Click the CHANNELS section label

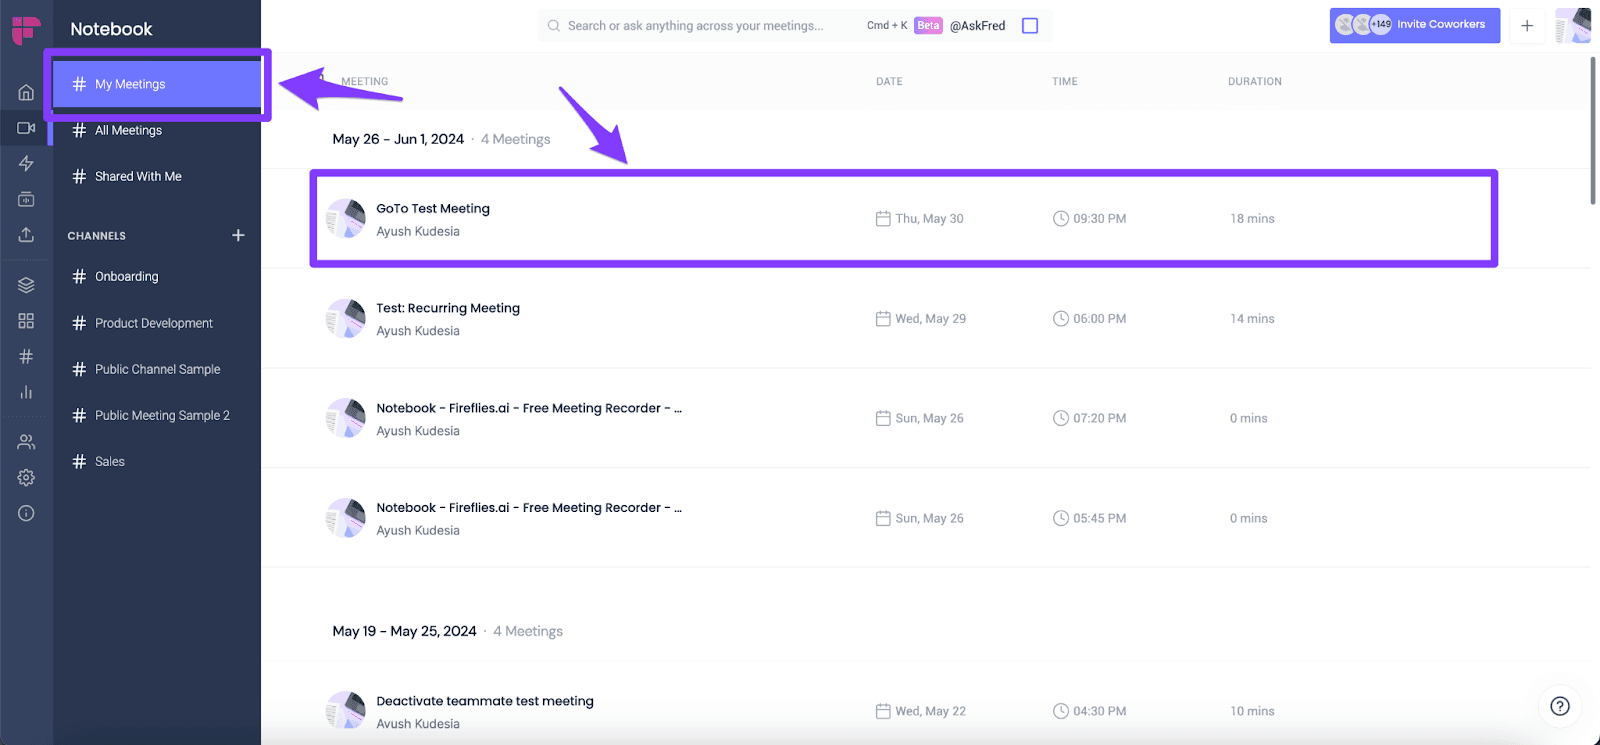click(x=96, y=236)
